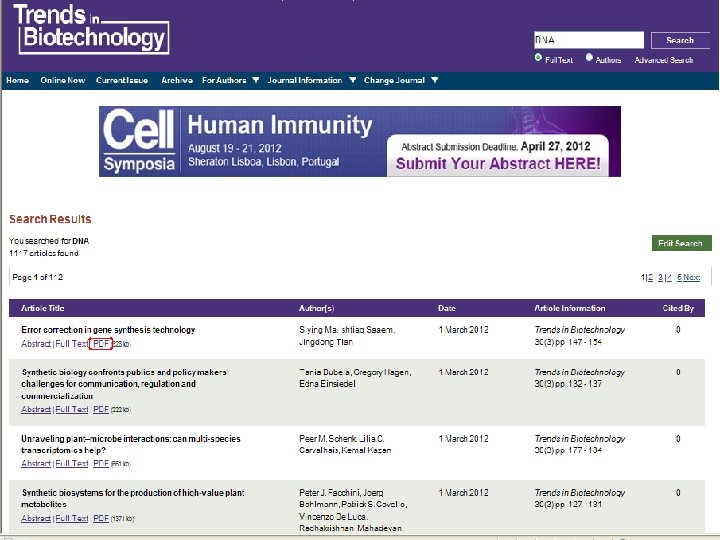Viewport: 720px width, 540px height.
Task: Click the Trends in Biotechnology logo
Action: [90, 29]
